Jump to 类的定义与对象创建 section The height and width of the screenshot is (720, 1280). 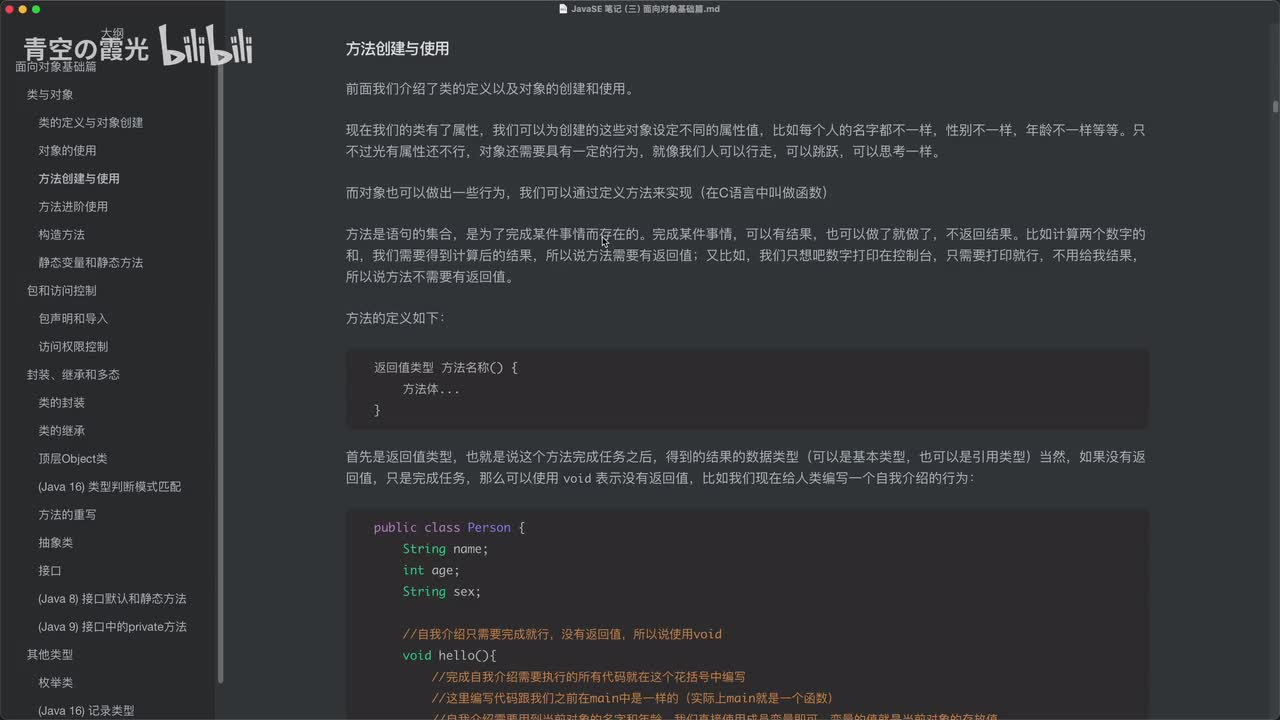click(x=91, y=123)
